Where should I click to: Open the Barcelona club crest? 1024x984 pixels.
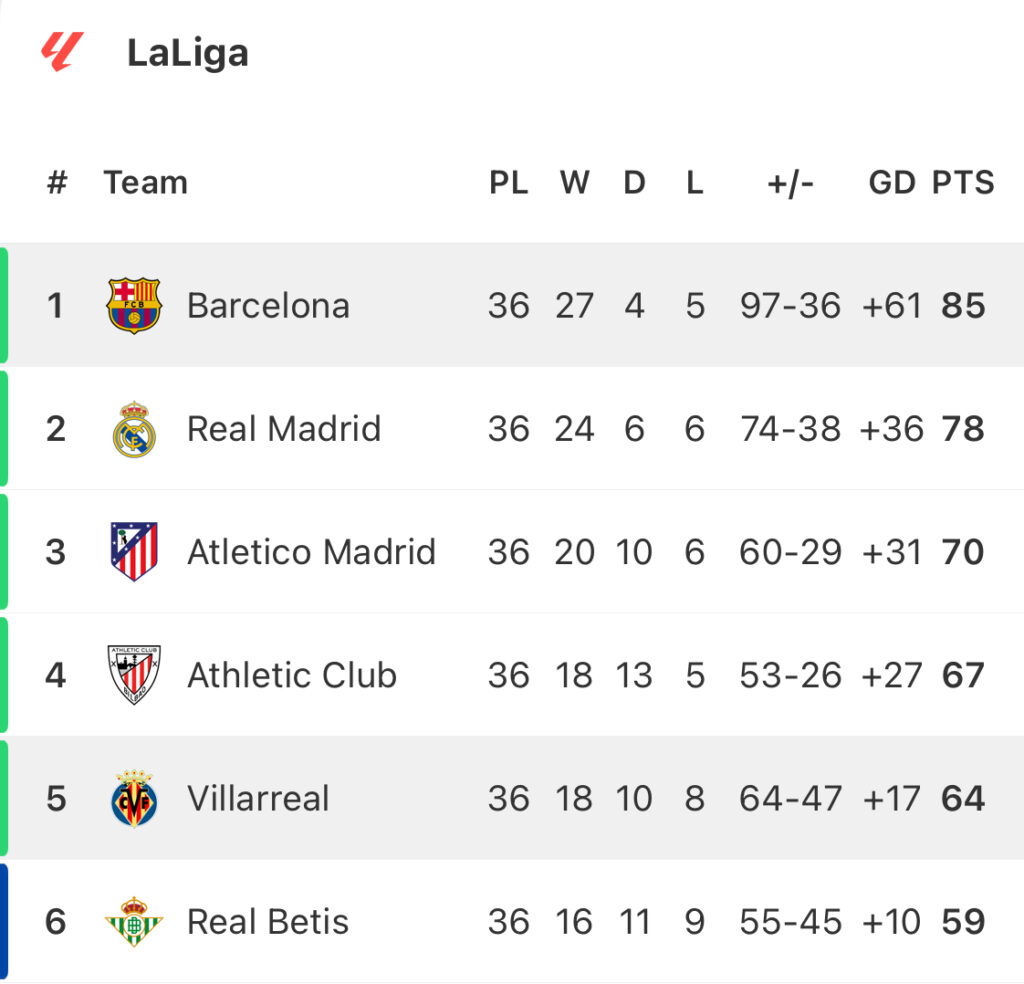point(134,306)
